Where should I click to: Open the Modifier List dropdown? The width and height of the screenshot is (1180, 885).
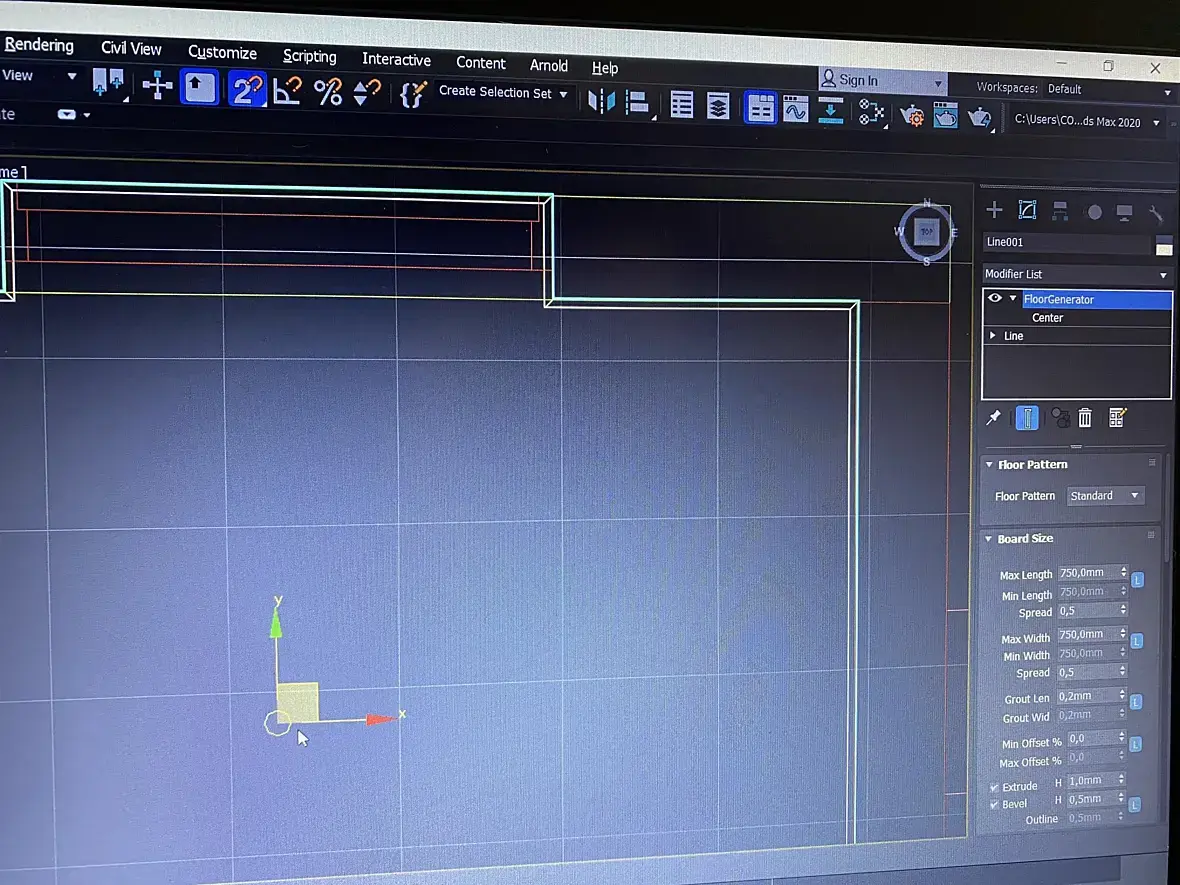click(1077, 274)
